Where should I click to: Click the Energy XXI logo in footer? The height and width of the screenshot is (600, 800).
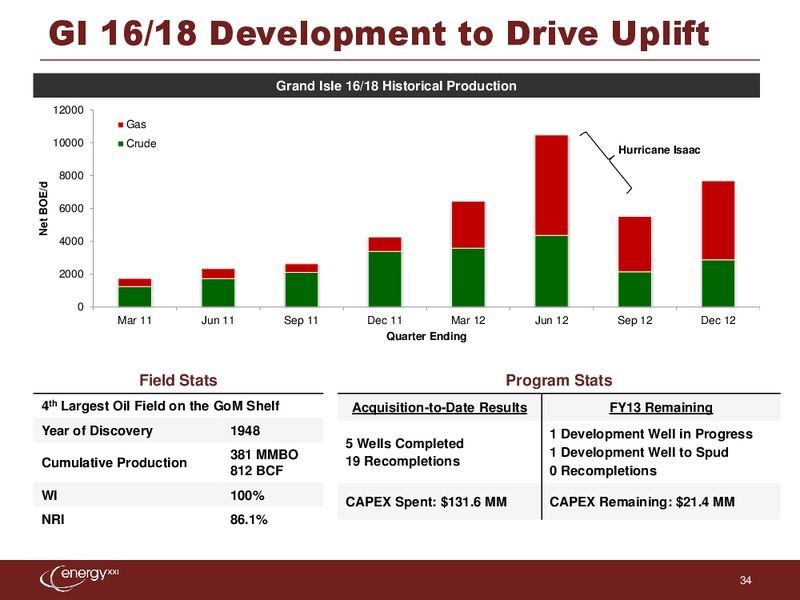click(79, 578)
